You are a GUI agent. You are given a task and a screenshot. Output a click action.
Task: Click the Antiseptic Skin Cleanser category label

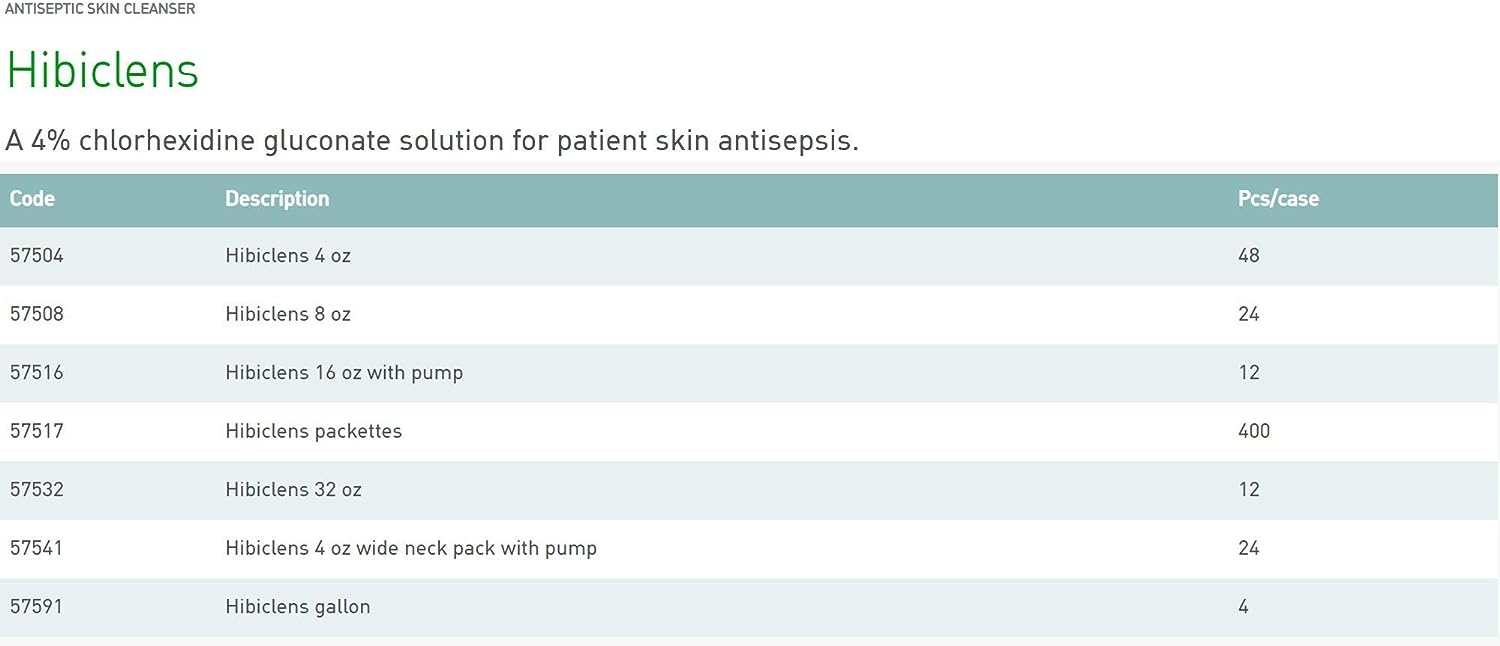[100, 9]
